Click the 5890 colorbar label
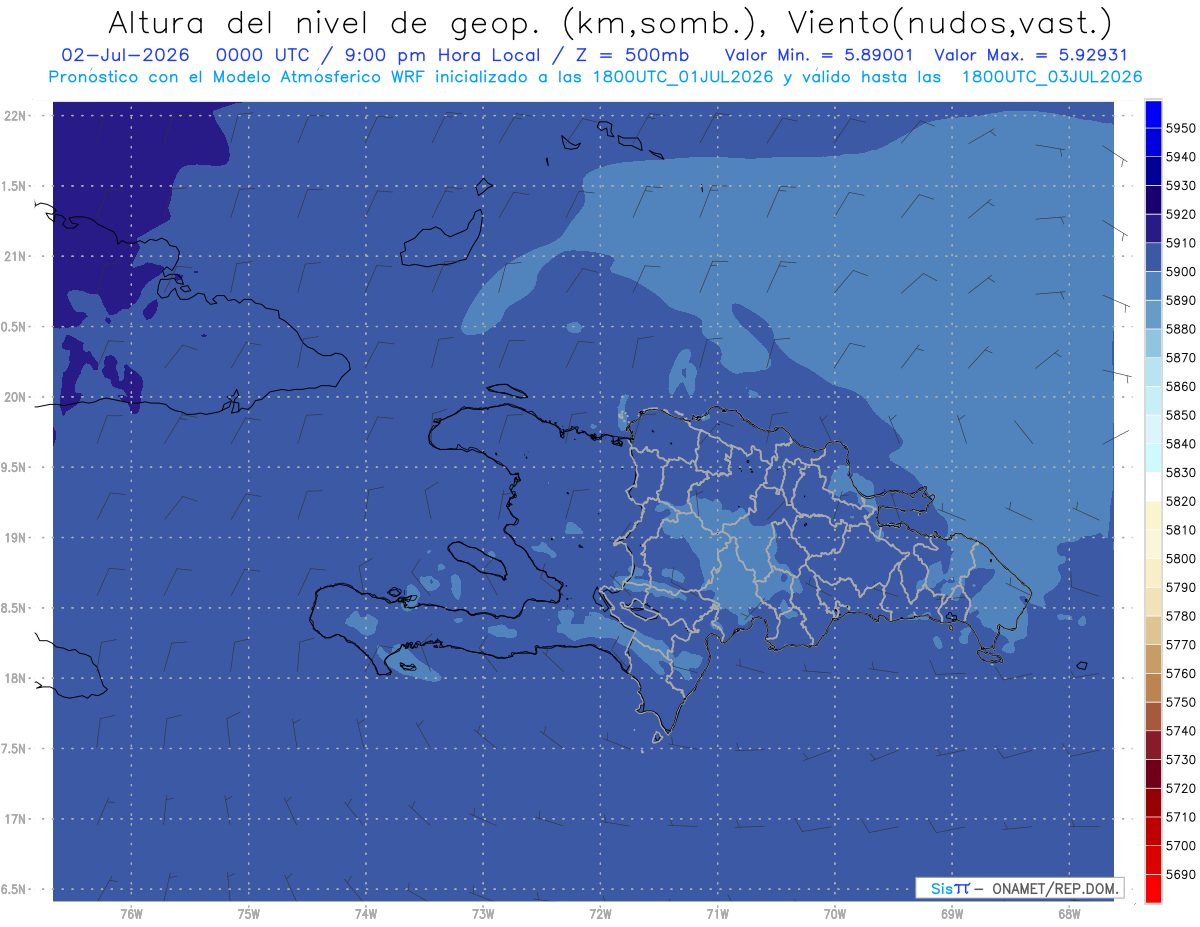The width and height of the screenshot is (1200, 927). pos(1181,301)
